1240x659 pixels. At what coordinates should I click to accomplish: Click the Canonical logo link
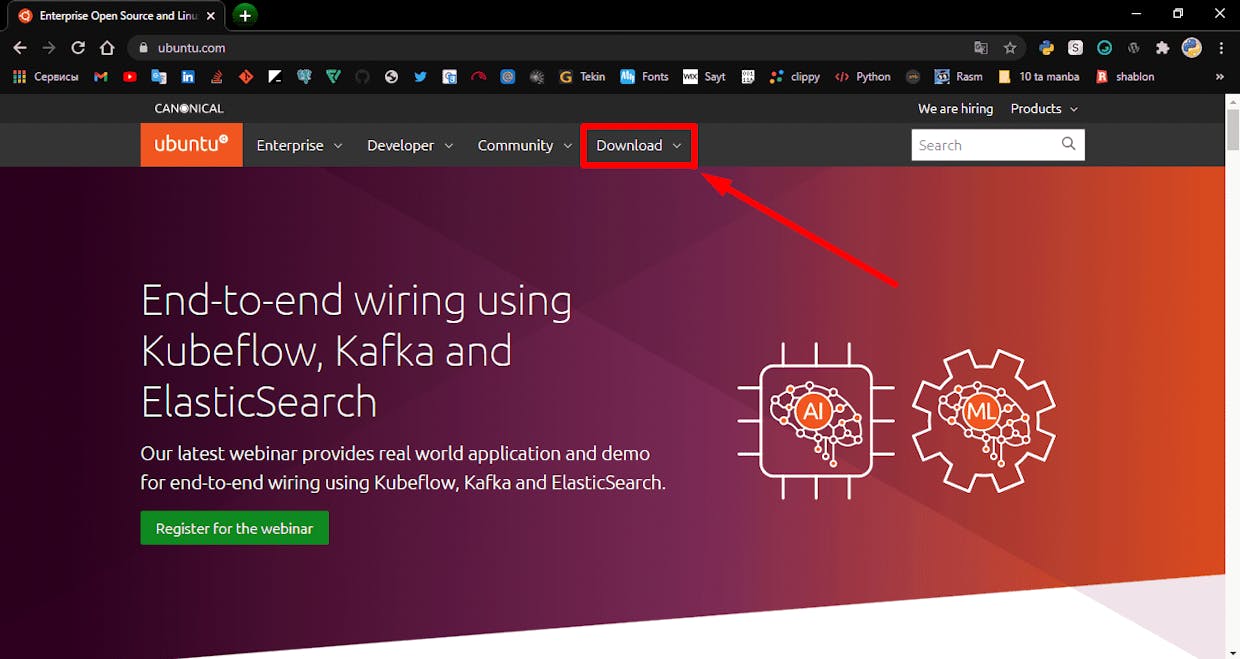pyautogui.click(x=189, y=108)
